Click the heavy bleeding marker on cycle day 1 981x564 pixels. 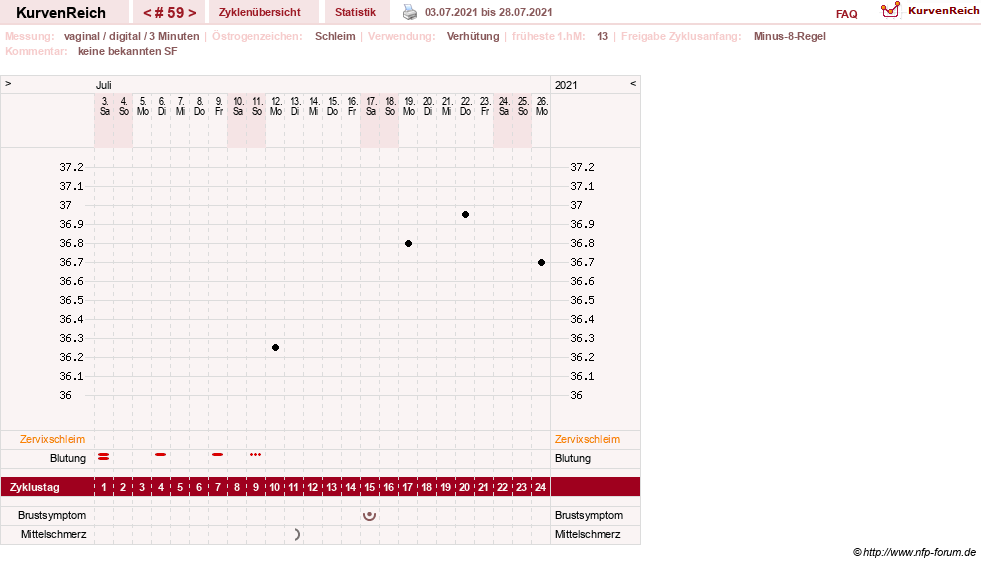104,457
